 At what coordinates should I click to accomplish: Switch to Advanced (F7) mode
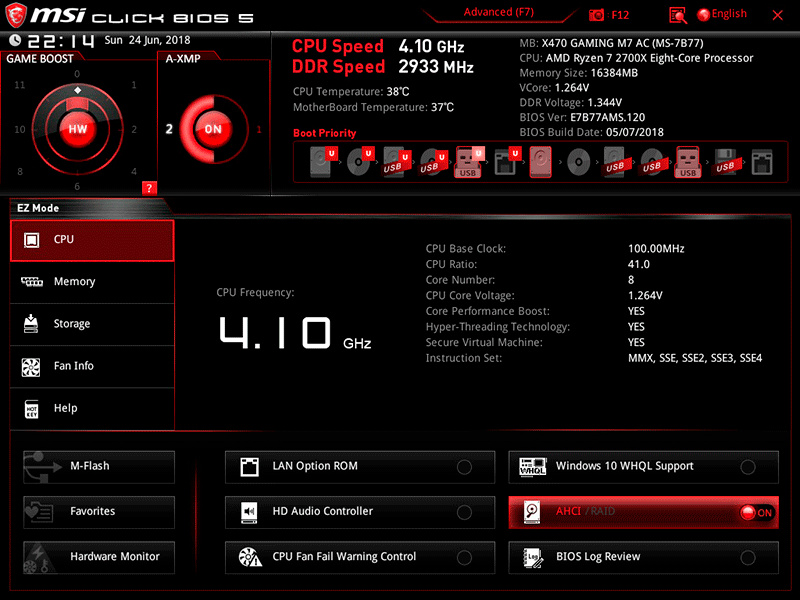click(x=498, y=12)
